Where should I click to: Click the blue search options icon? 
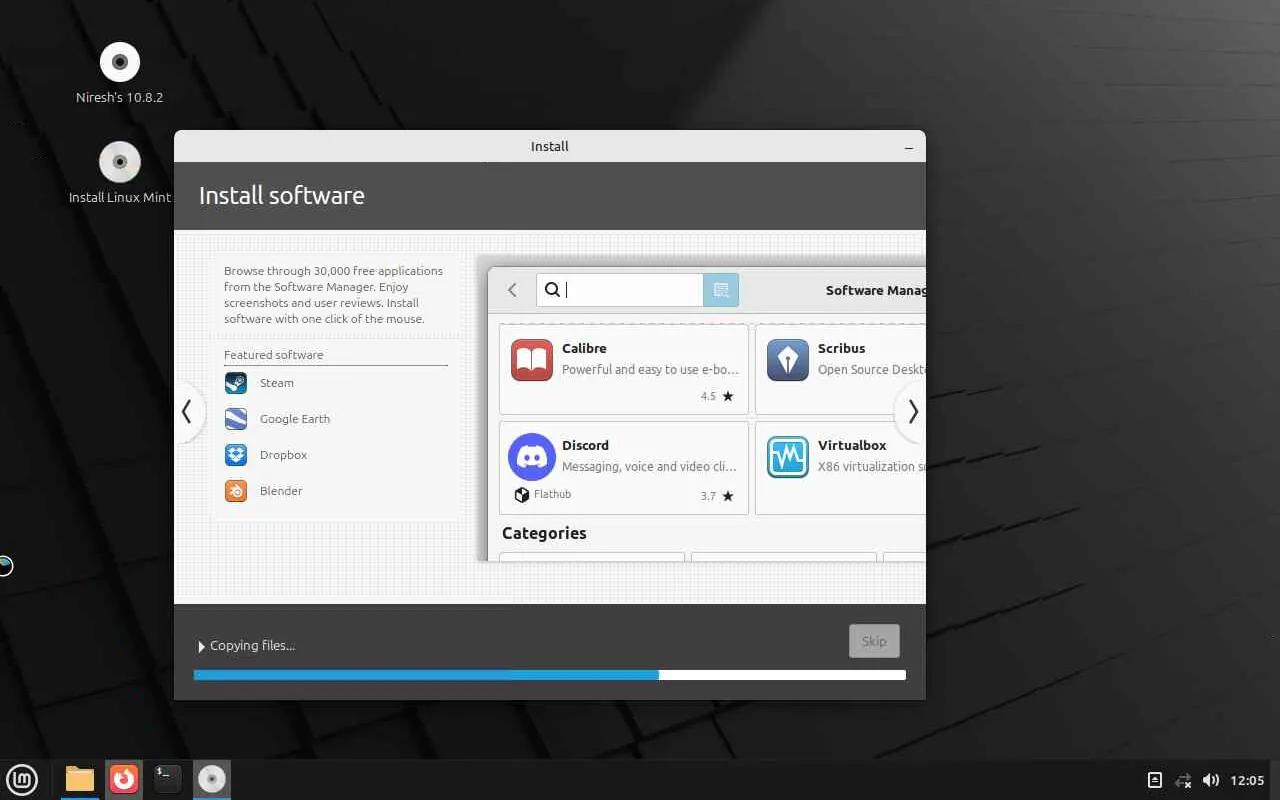[721, 290]
